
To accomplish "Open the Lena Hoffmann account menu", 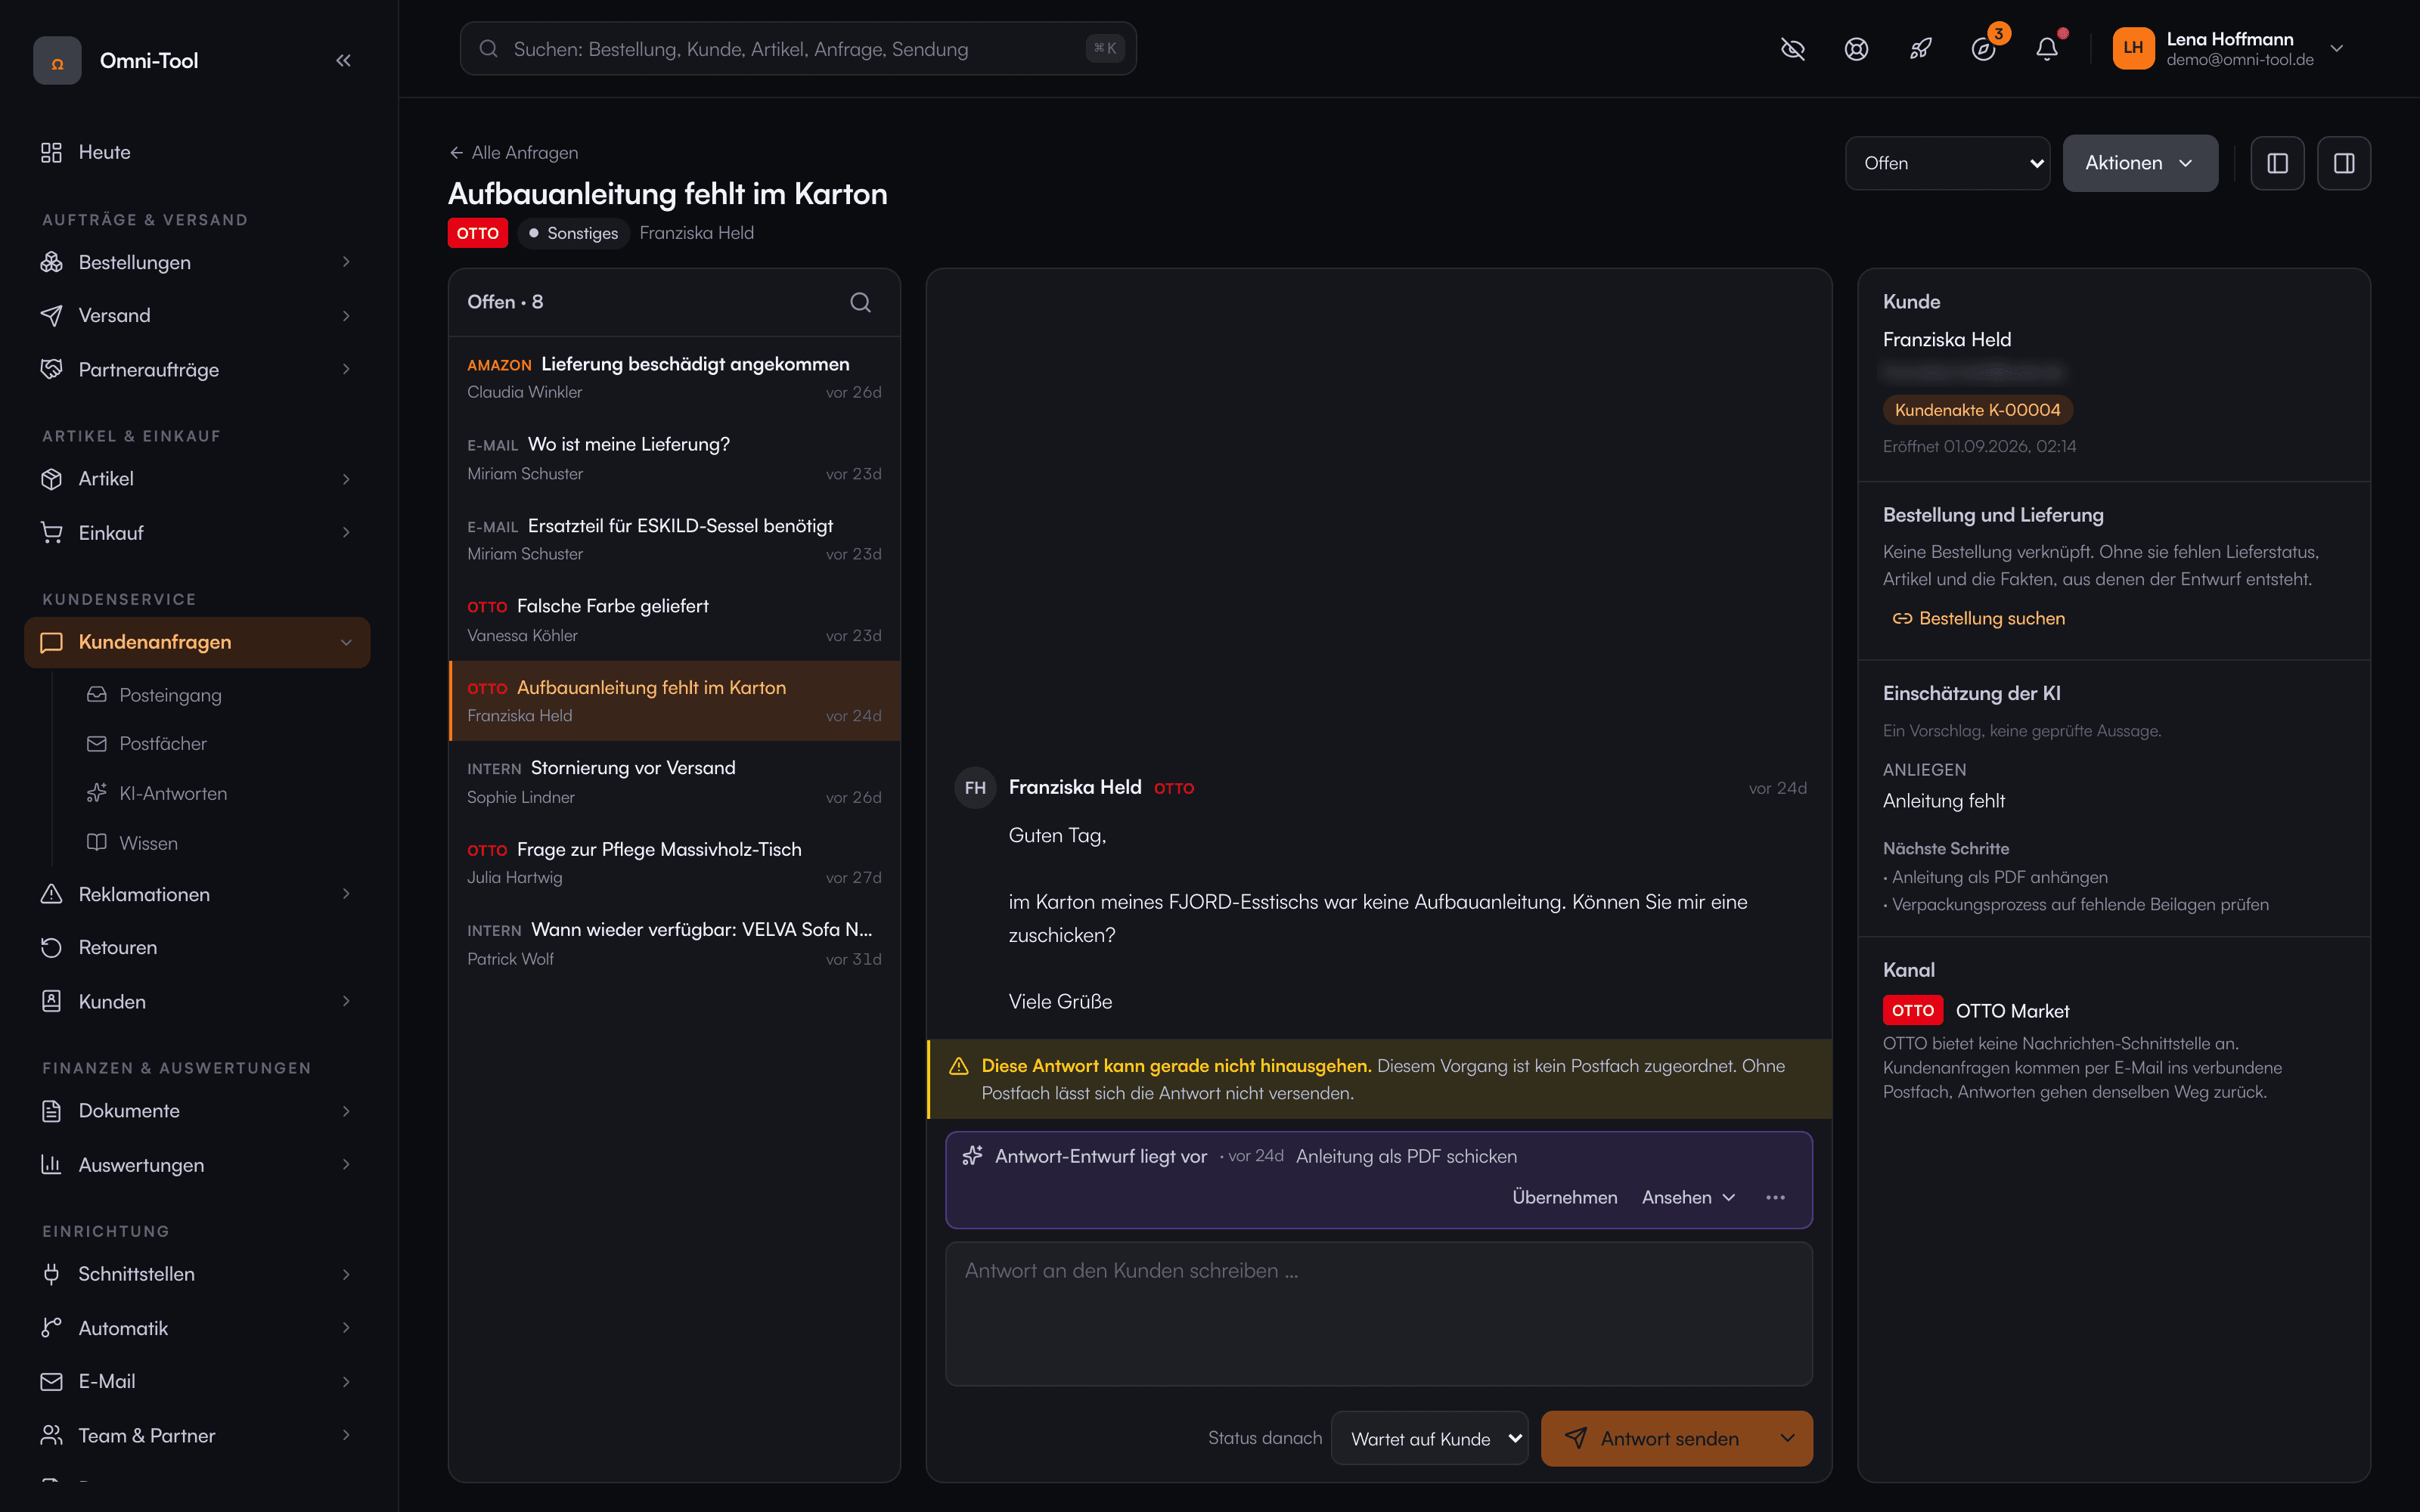I will click(2229, 49).
